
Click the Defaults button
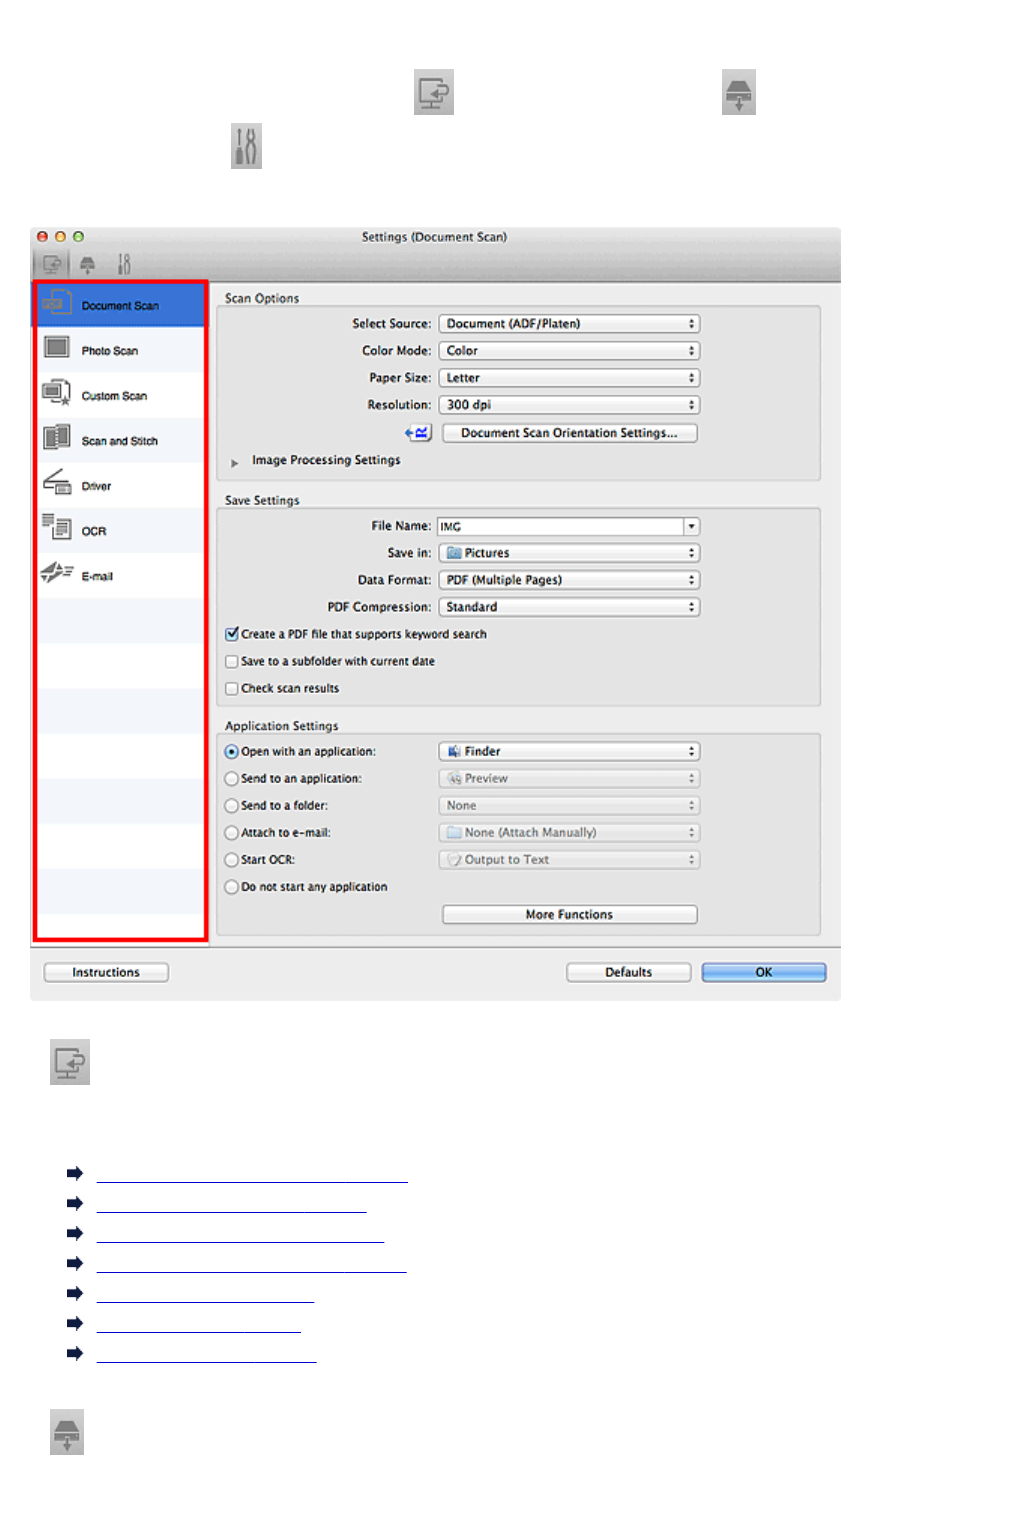pos(628,972)
